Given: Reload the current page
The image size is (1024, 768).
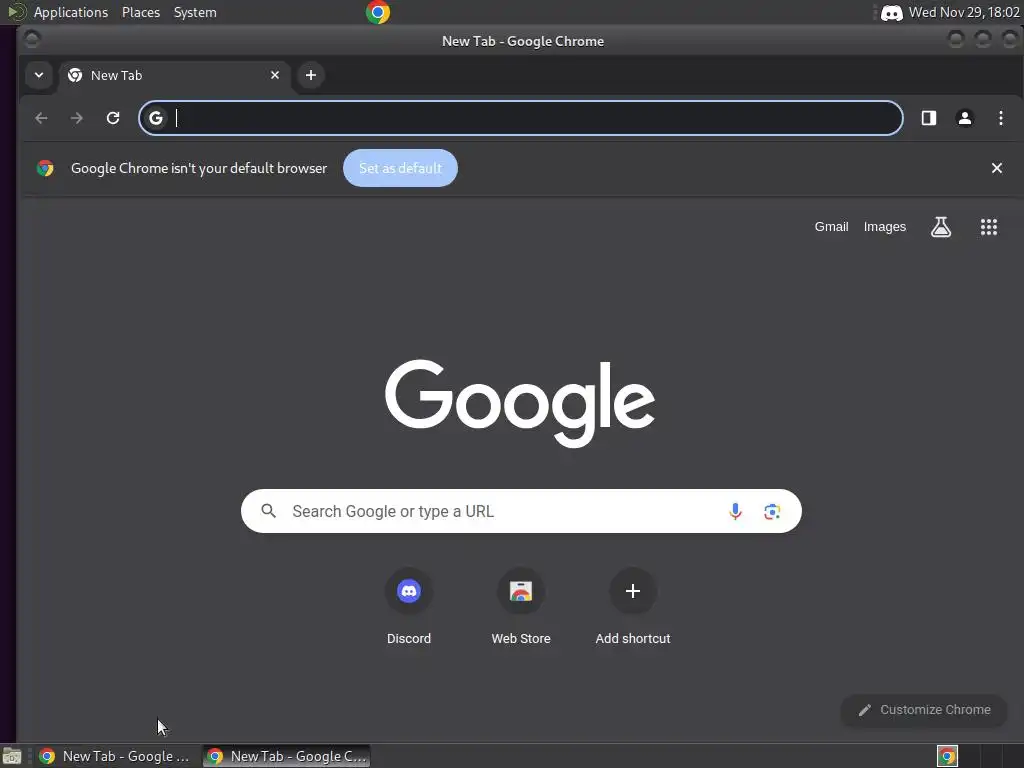Looking at the screenshot, I should [x=113, y=118].
